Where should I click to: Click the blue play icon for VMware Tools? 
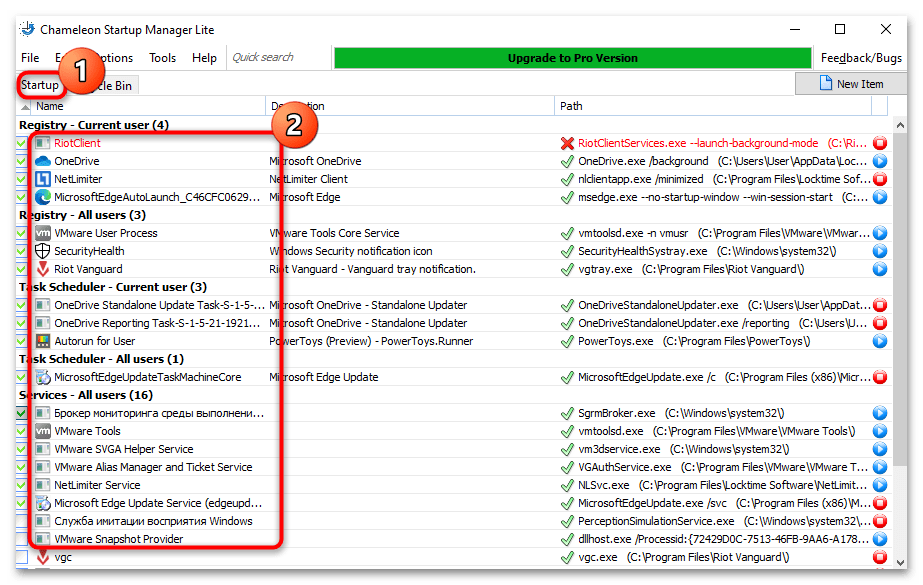tap(880, 431)
